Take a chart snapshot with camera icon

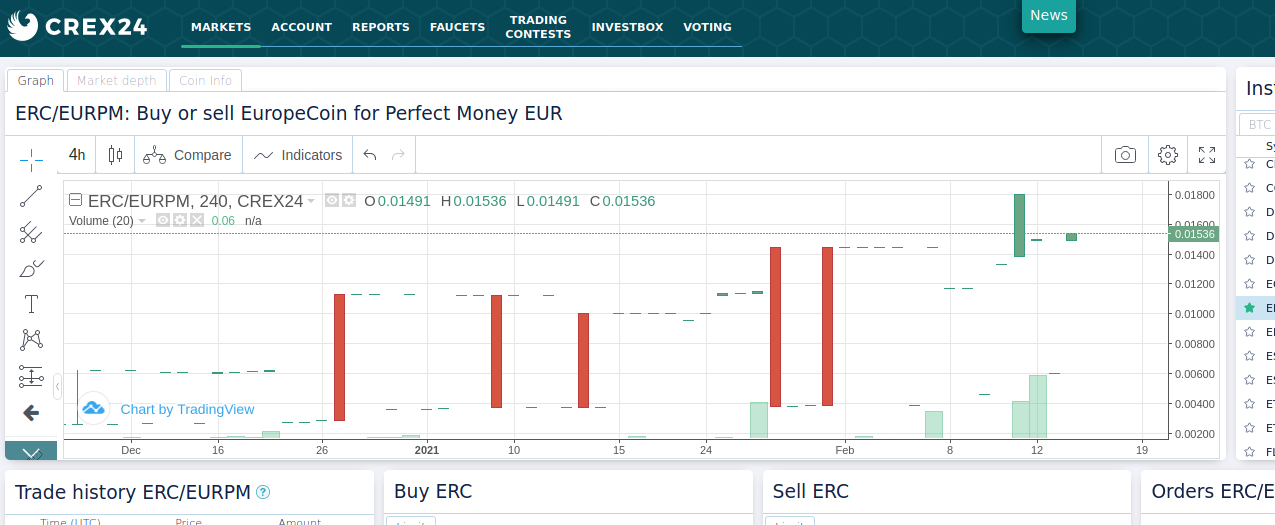pyautogui.click(x=1125, y=155)
